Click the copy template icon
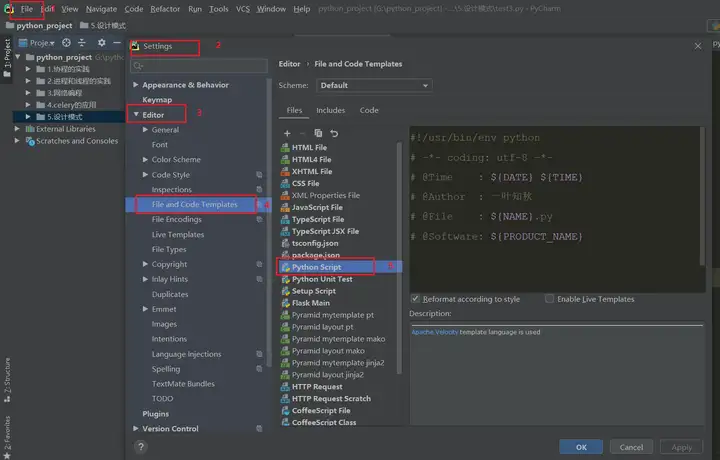Image resolution: width=720 pixels, height=460 pixels. coord(318,133)
